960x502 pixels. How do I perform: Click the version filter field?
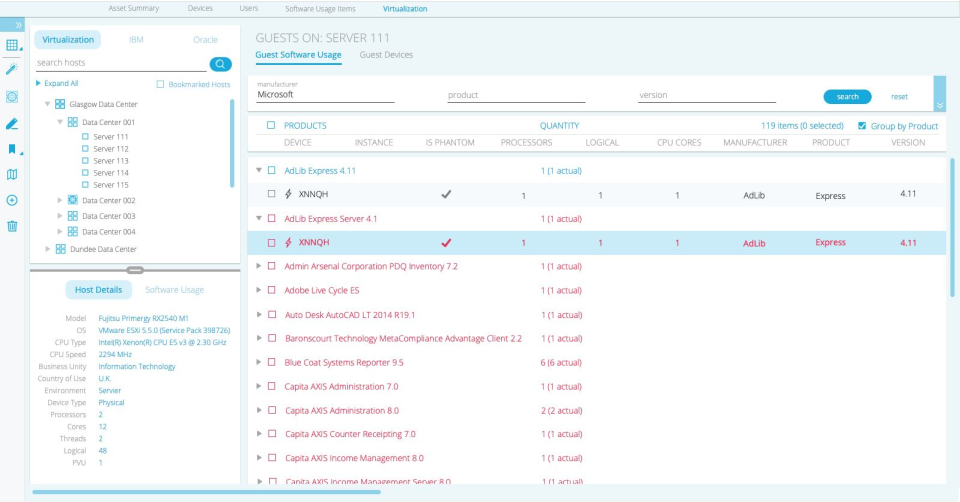coord(707,96)
